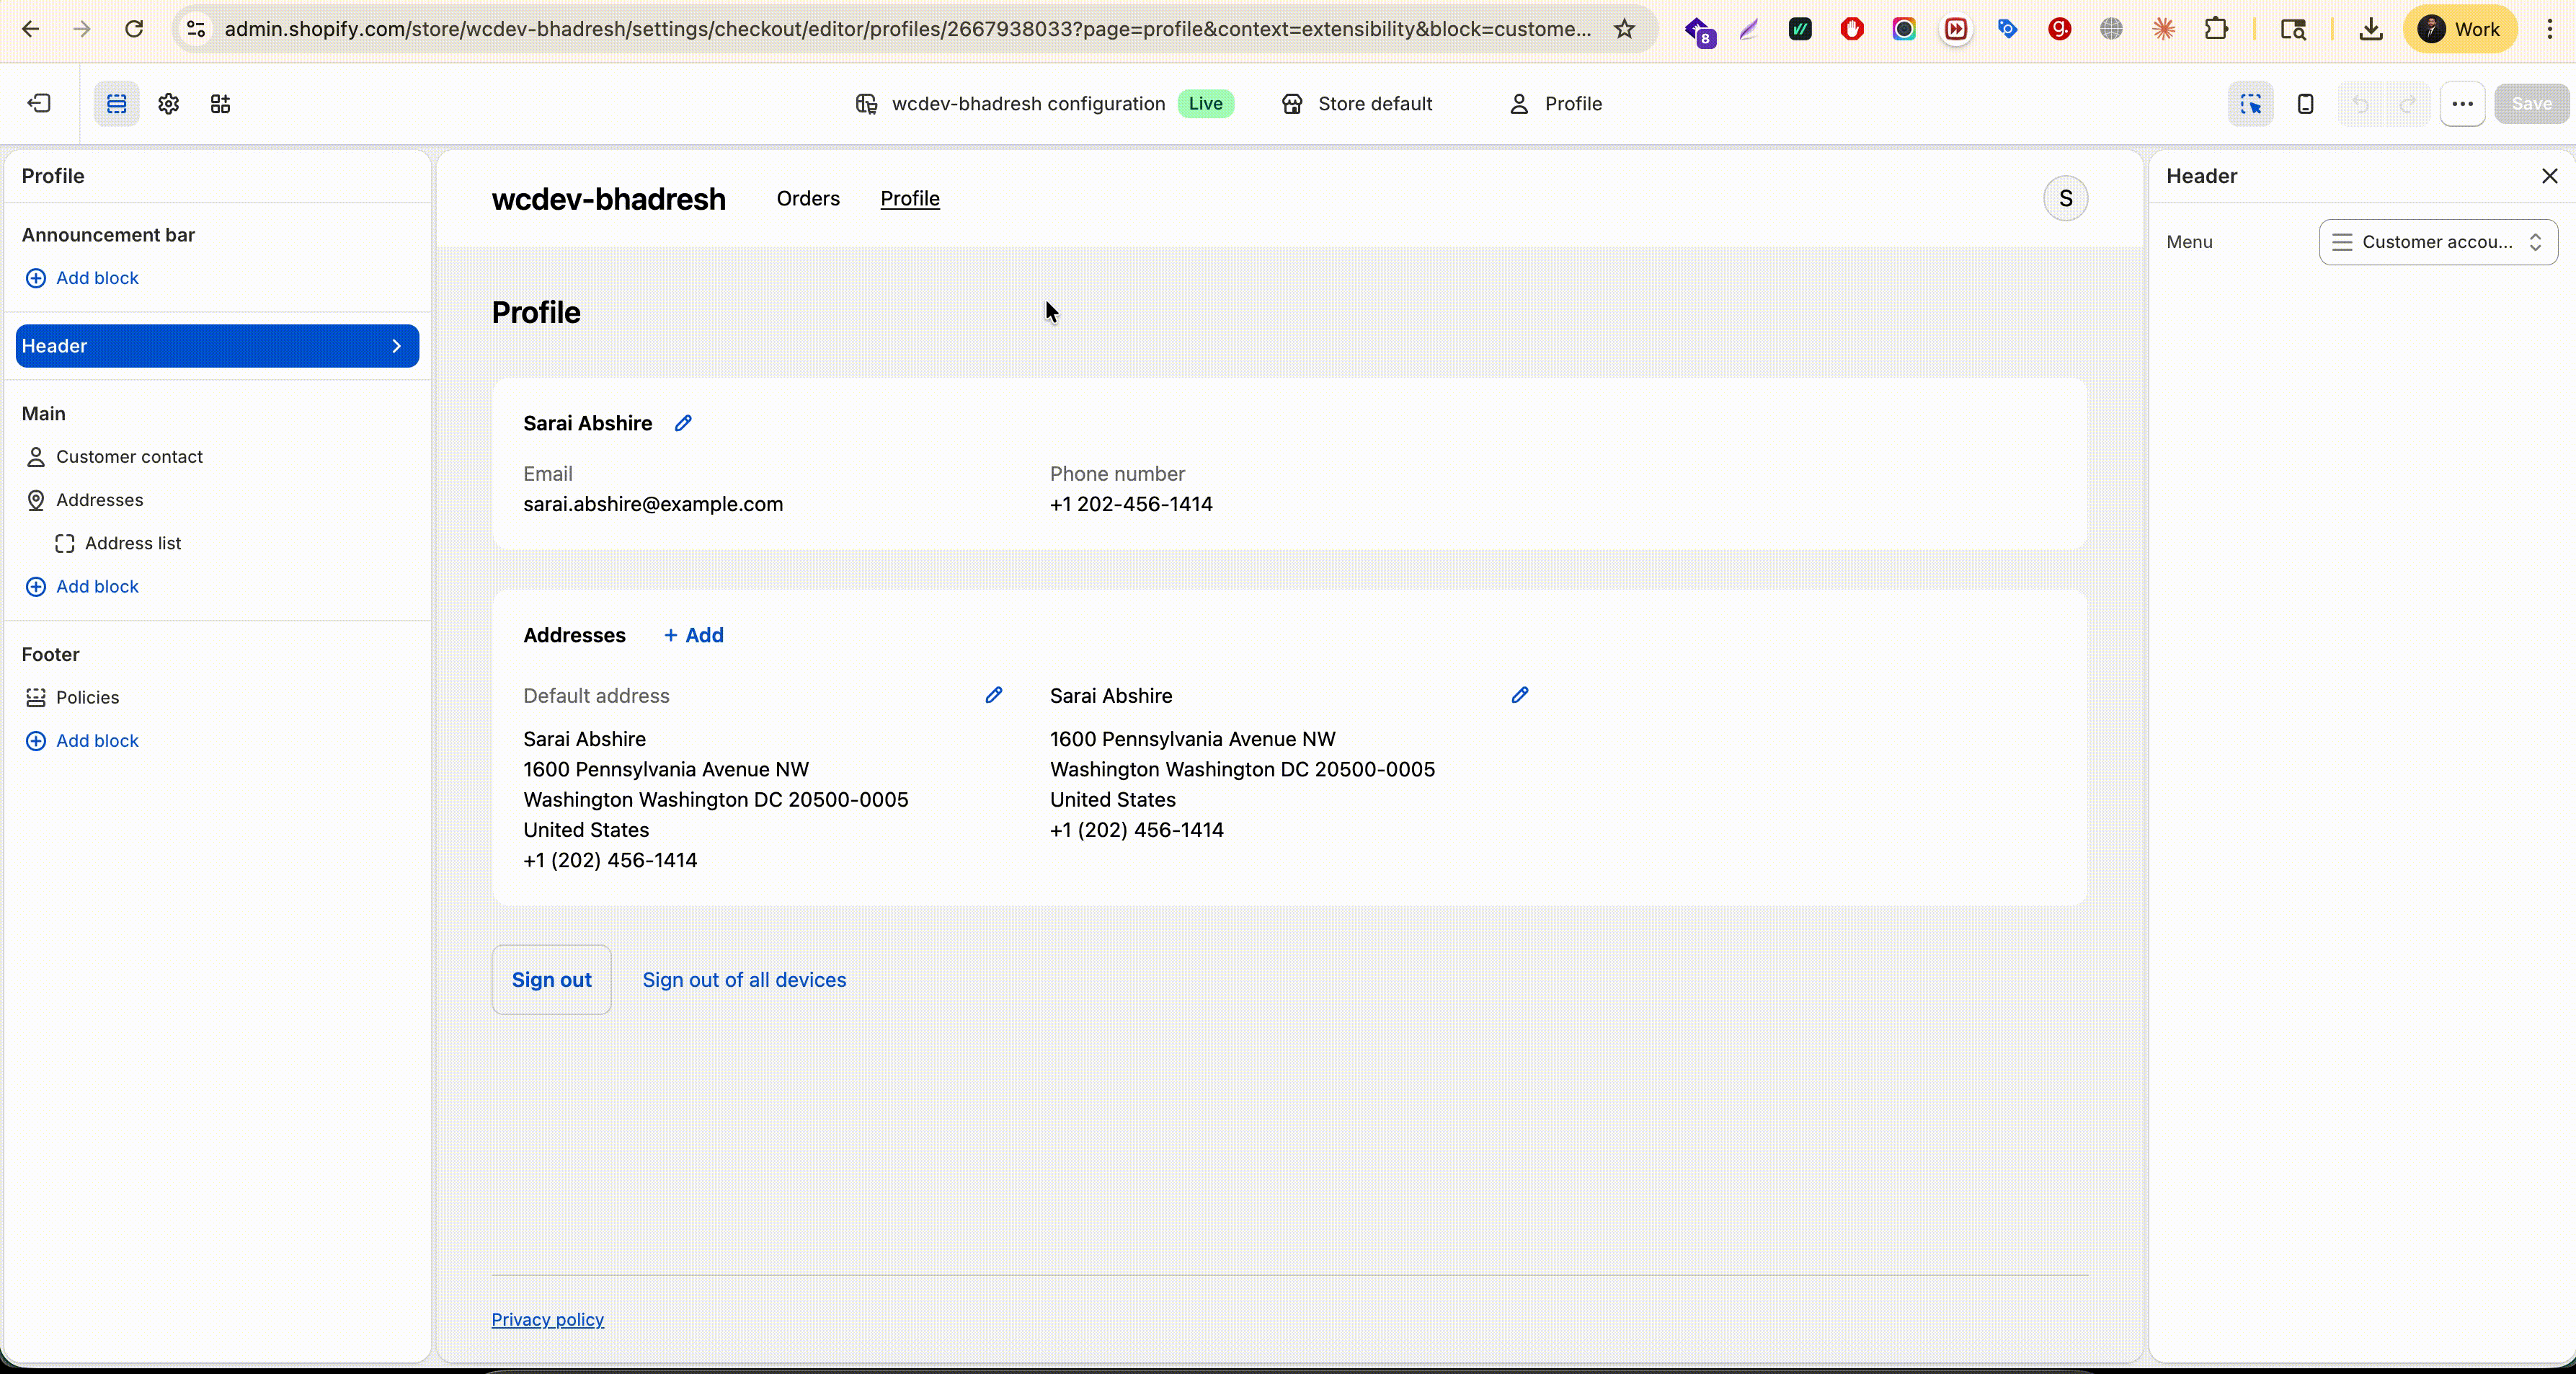
Task: Click the Profile page heading
Action: click(536, 313)
